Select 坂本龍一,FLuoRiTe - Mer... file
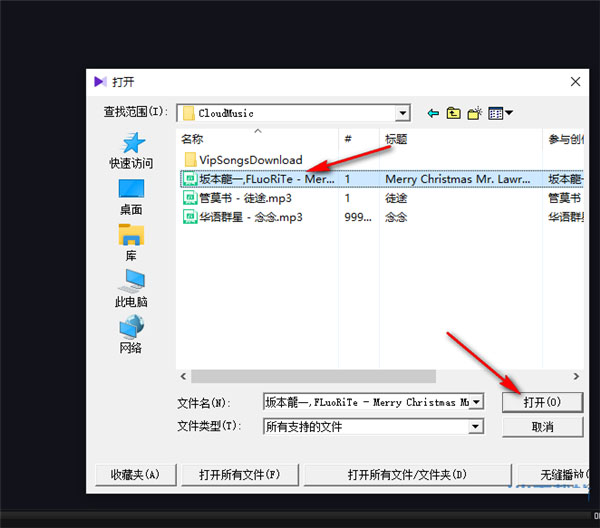Viewport: 600px width, 528px height. (259, 179)
